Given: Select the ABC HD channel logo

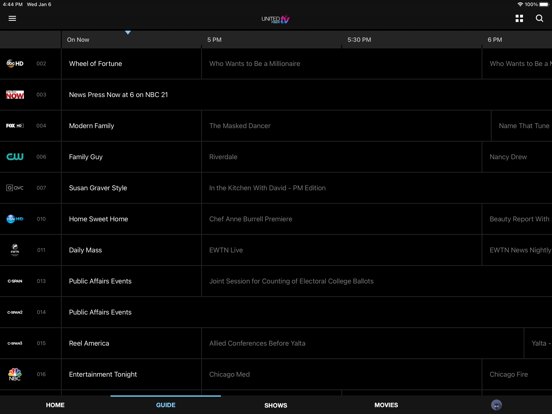Looking at the screenshot, I should tap(15, 63).
